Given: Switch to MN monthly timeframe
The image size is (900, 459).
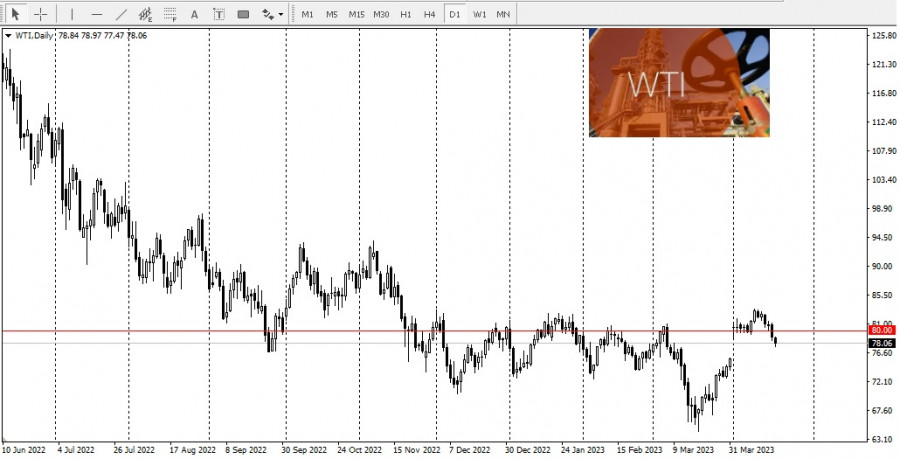Looking at the screenshot, I should [x=503, y=14].
